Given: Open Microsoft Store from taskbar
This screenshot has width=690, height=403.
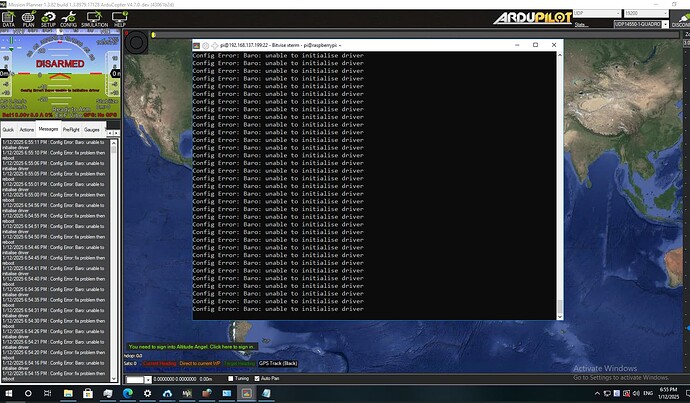Looking at the screenshot, I should point(88,393).
